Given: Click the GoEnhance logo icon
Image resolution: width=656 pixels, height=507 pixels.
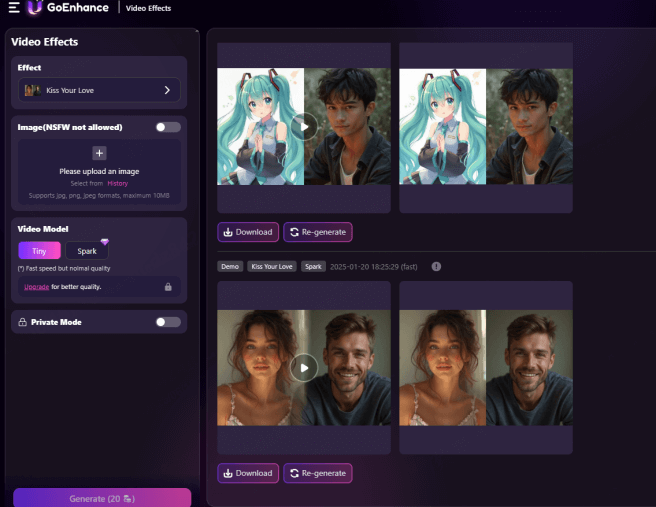Looking at the screenshot, I should [x=35, y=8].
